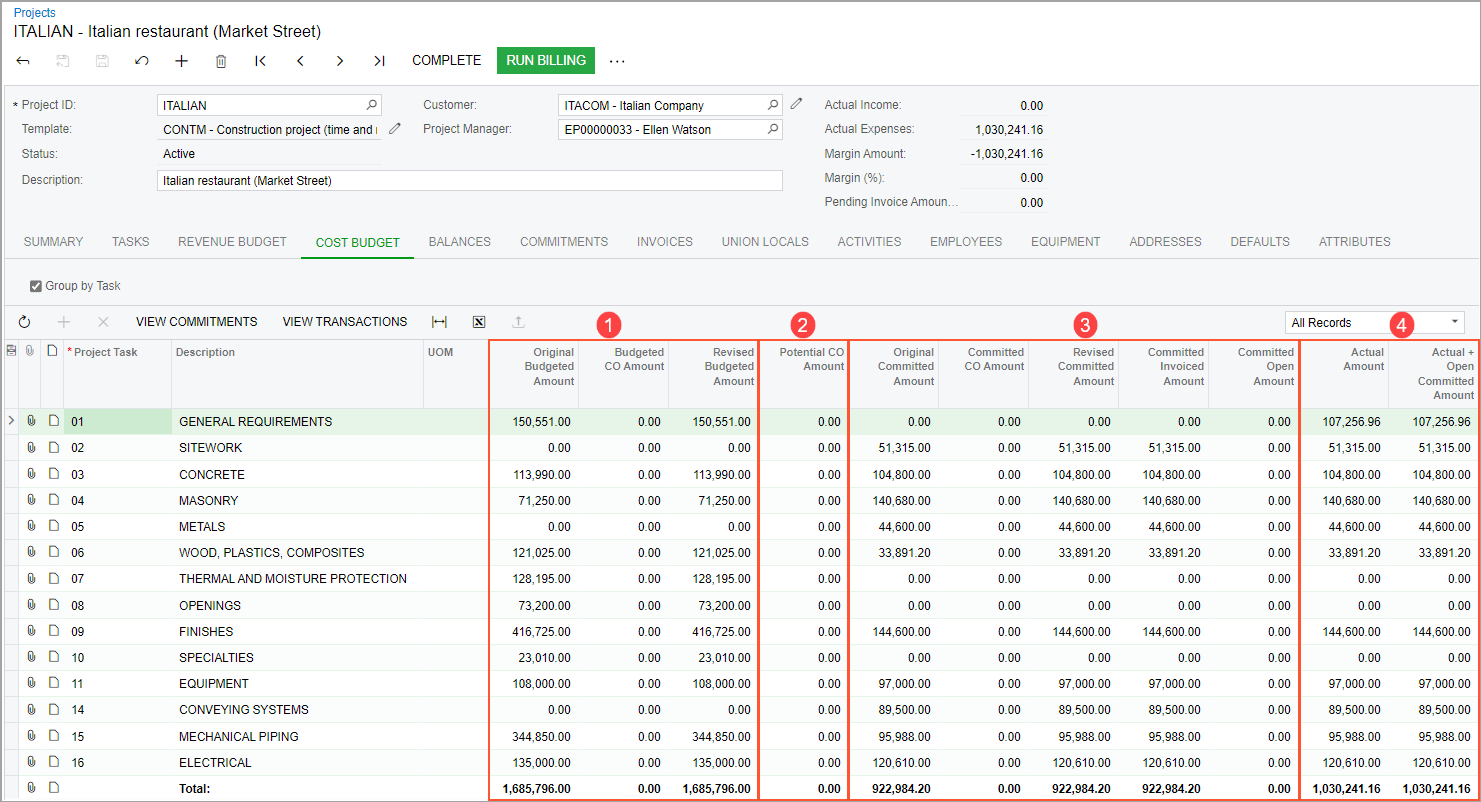This screenshot has width=1481, height=802.
Task: Click the delete trash icon
Action: 221,61
